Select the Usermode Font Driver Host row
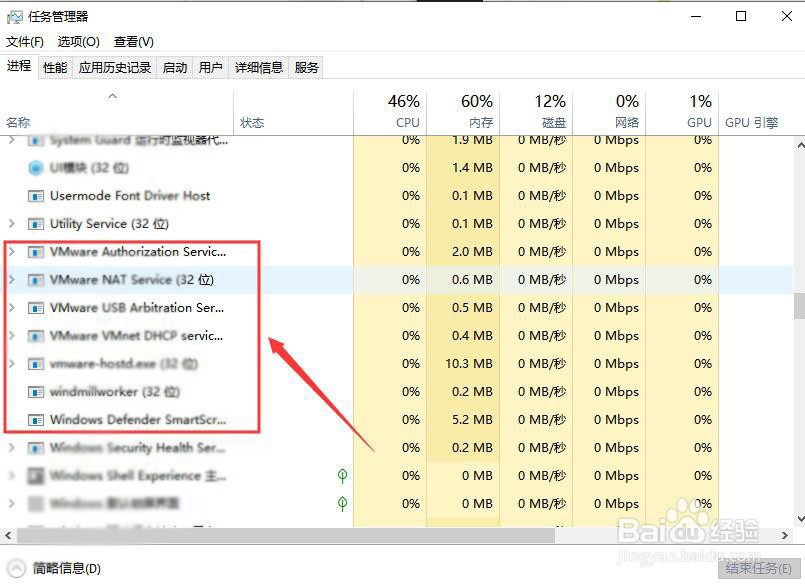This screenshot has height=584, width=805. [x=398, y=196]
